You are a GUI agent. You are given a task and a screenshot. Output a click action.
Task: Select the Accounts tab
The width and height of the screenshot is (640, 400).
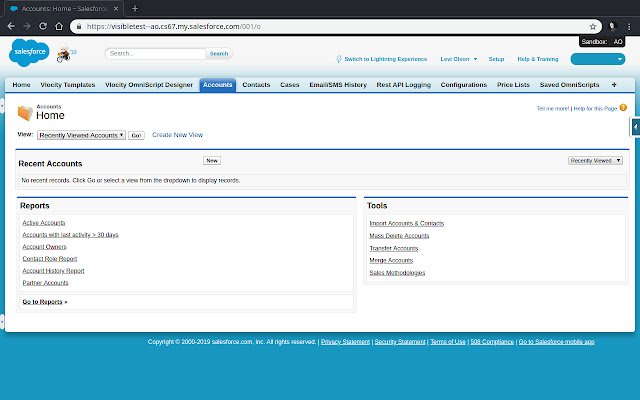pos(218,85)
